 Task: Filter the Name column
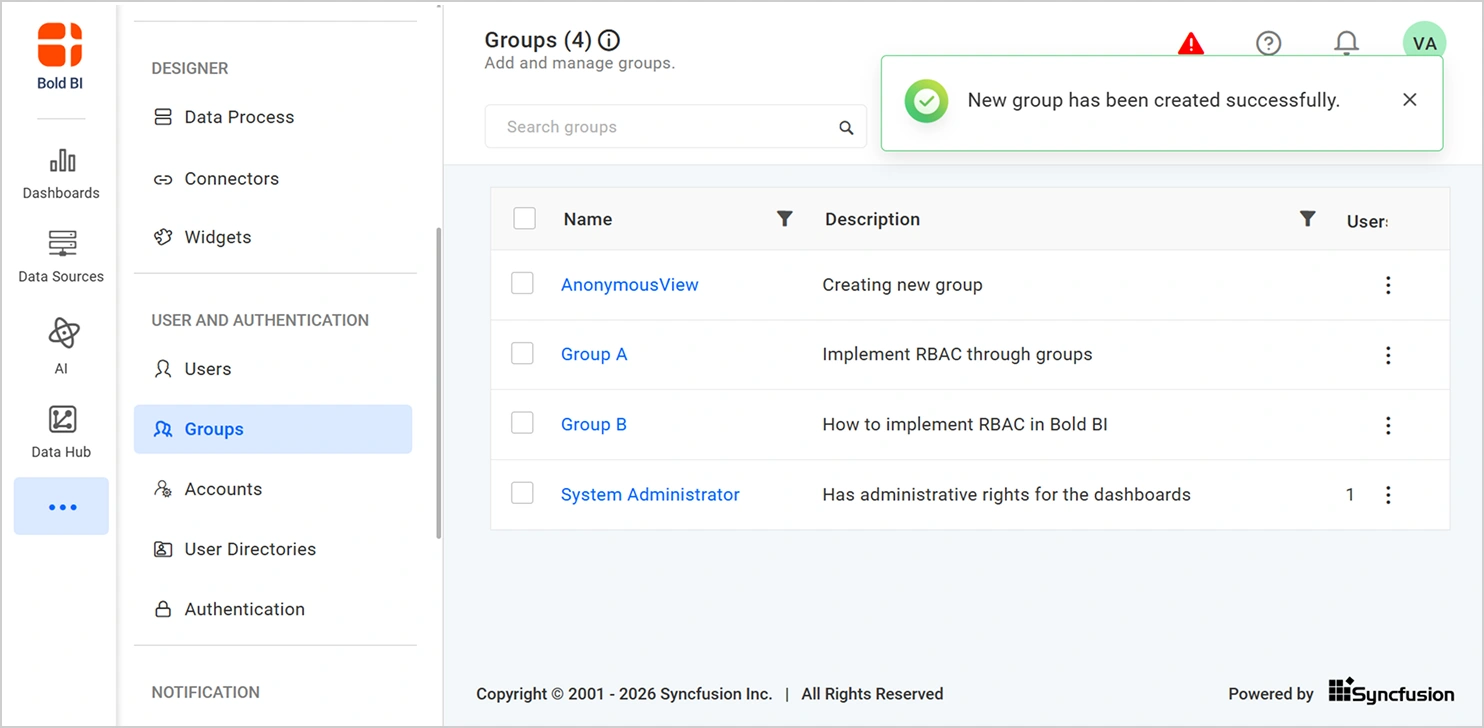tap(785, 218)
